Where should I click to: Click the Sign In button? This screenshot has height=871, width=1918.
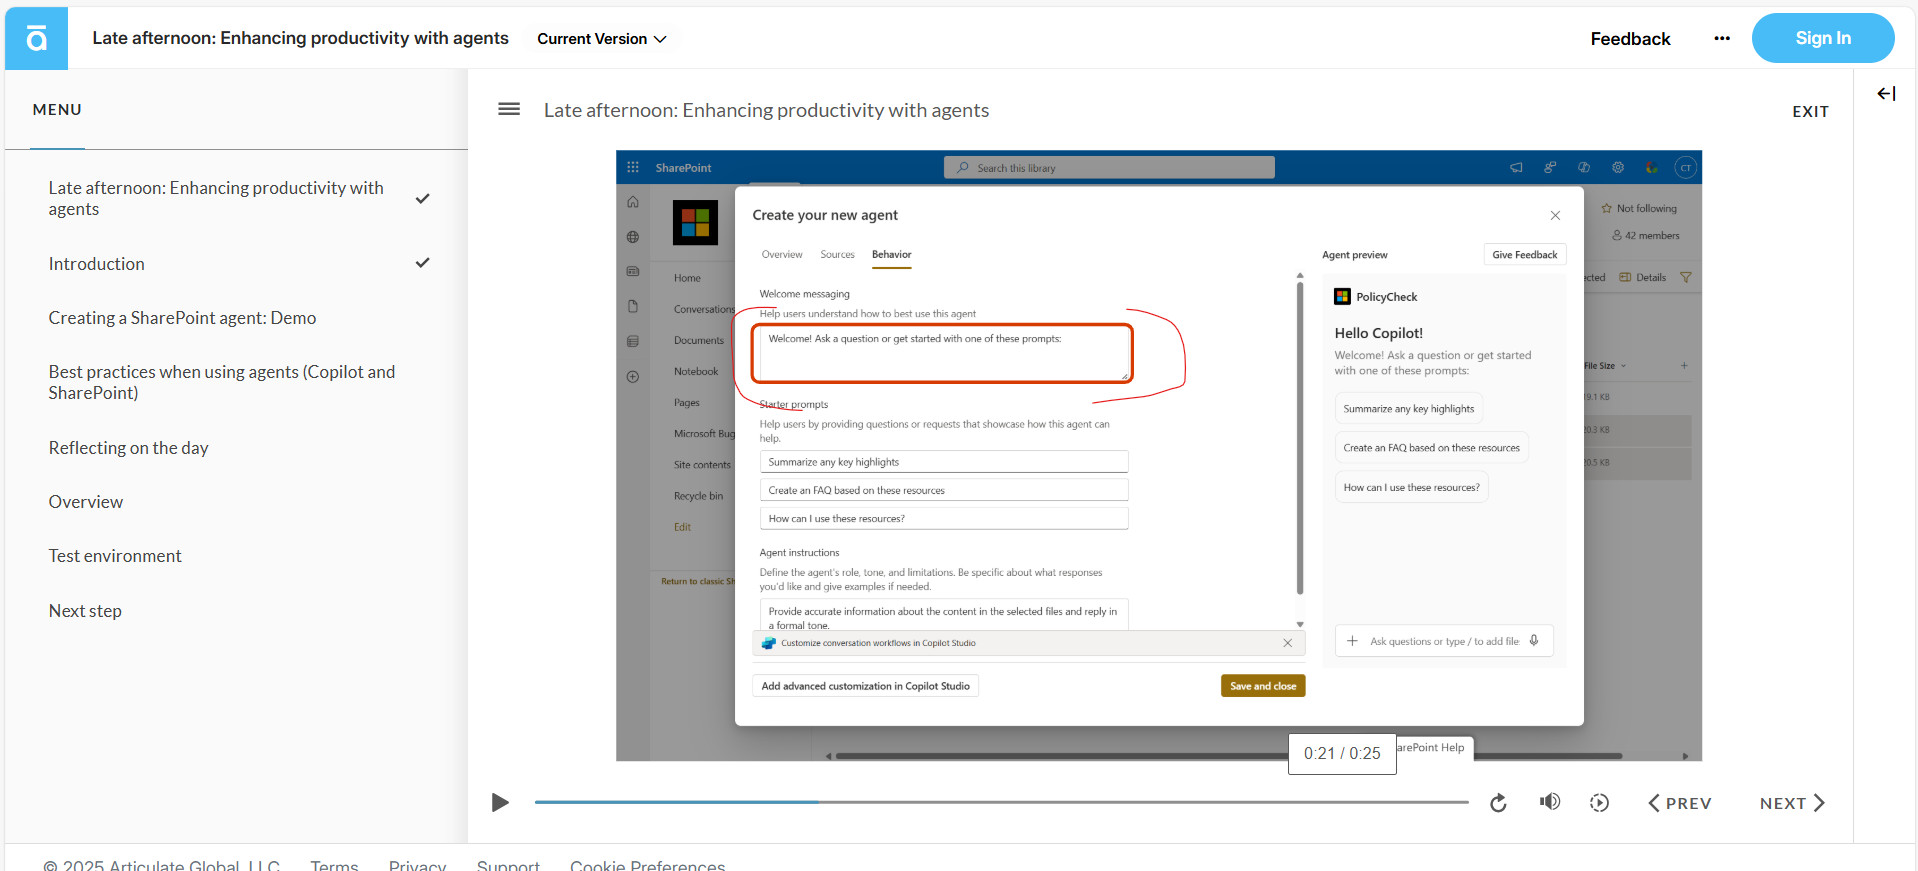point(1822,38)
